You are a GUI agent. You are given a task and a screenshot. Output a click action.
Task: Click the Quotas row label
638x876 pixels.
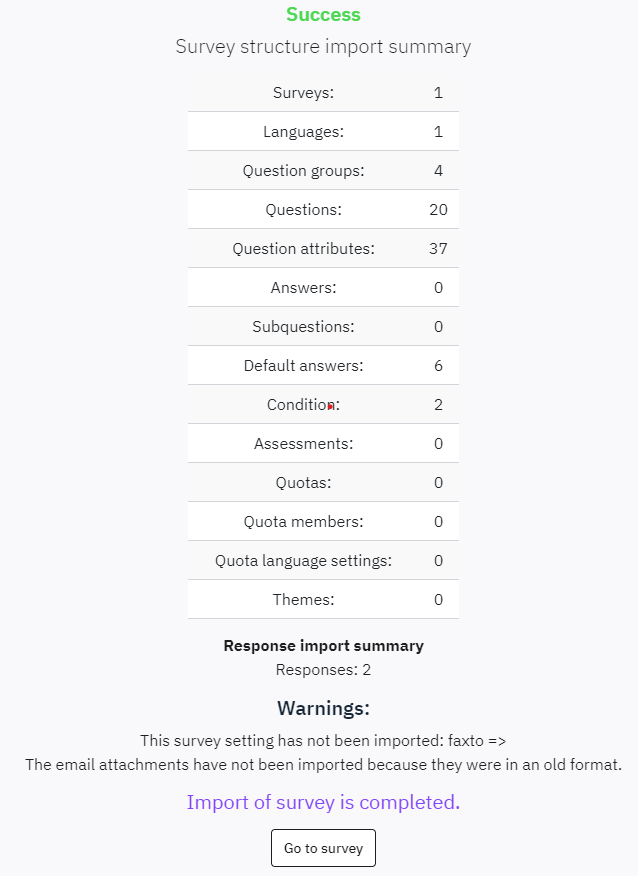[x=303, y=483]
